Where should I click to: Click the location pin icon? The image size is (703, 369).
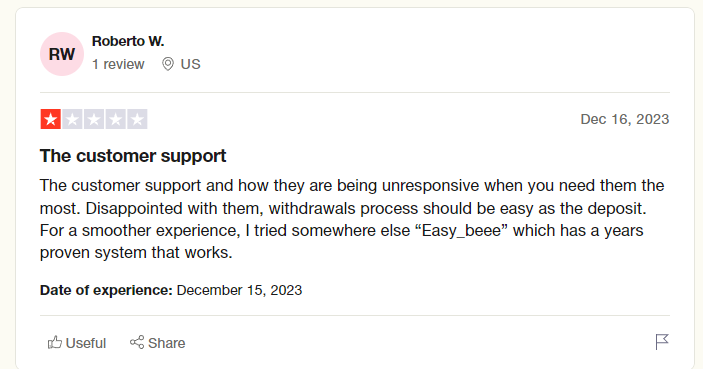tap(168, 64)
